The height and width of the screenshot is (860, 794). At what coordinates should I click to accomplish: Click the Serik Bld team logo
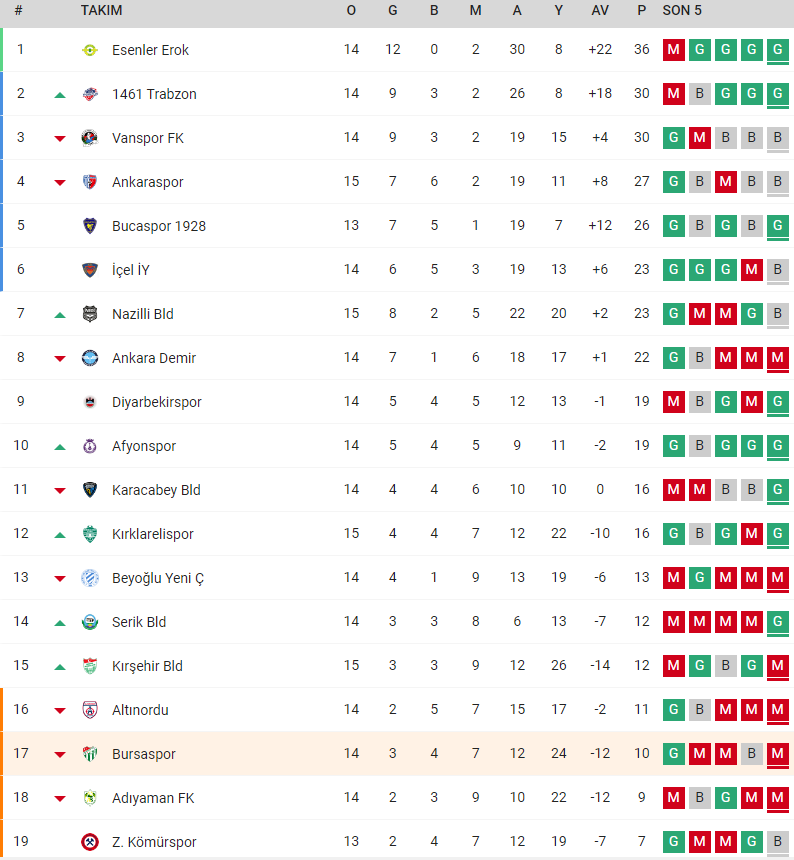pos(90,621)
